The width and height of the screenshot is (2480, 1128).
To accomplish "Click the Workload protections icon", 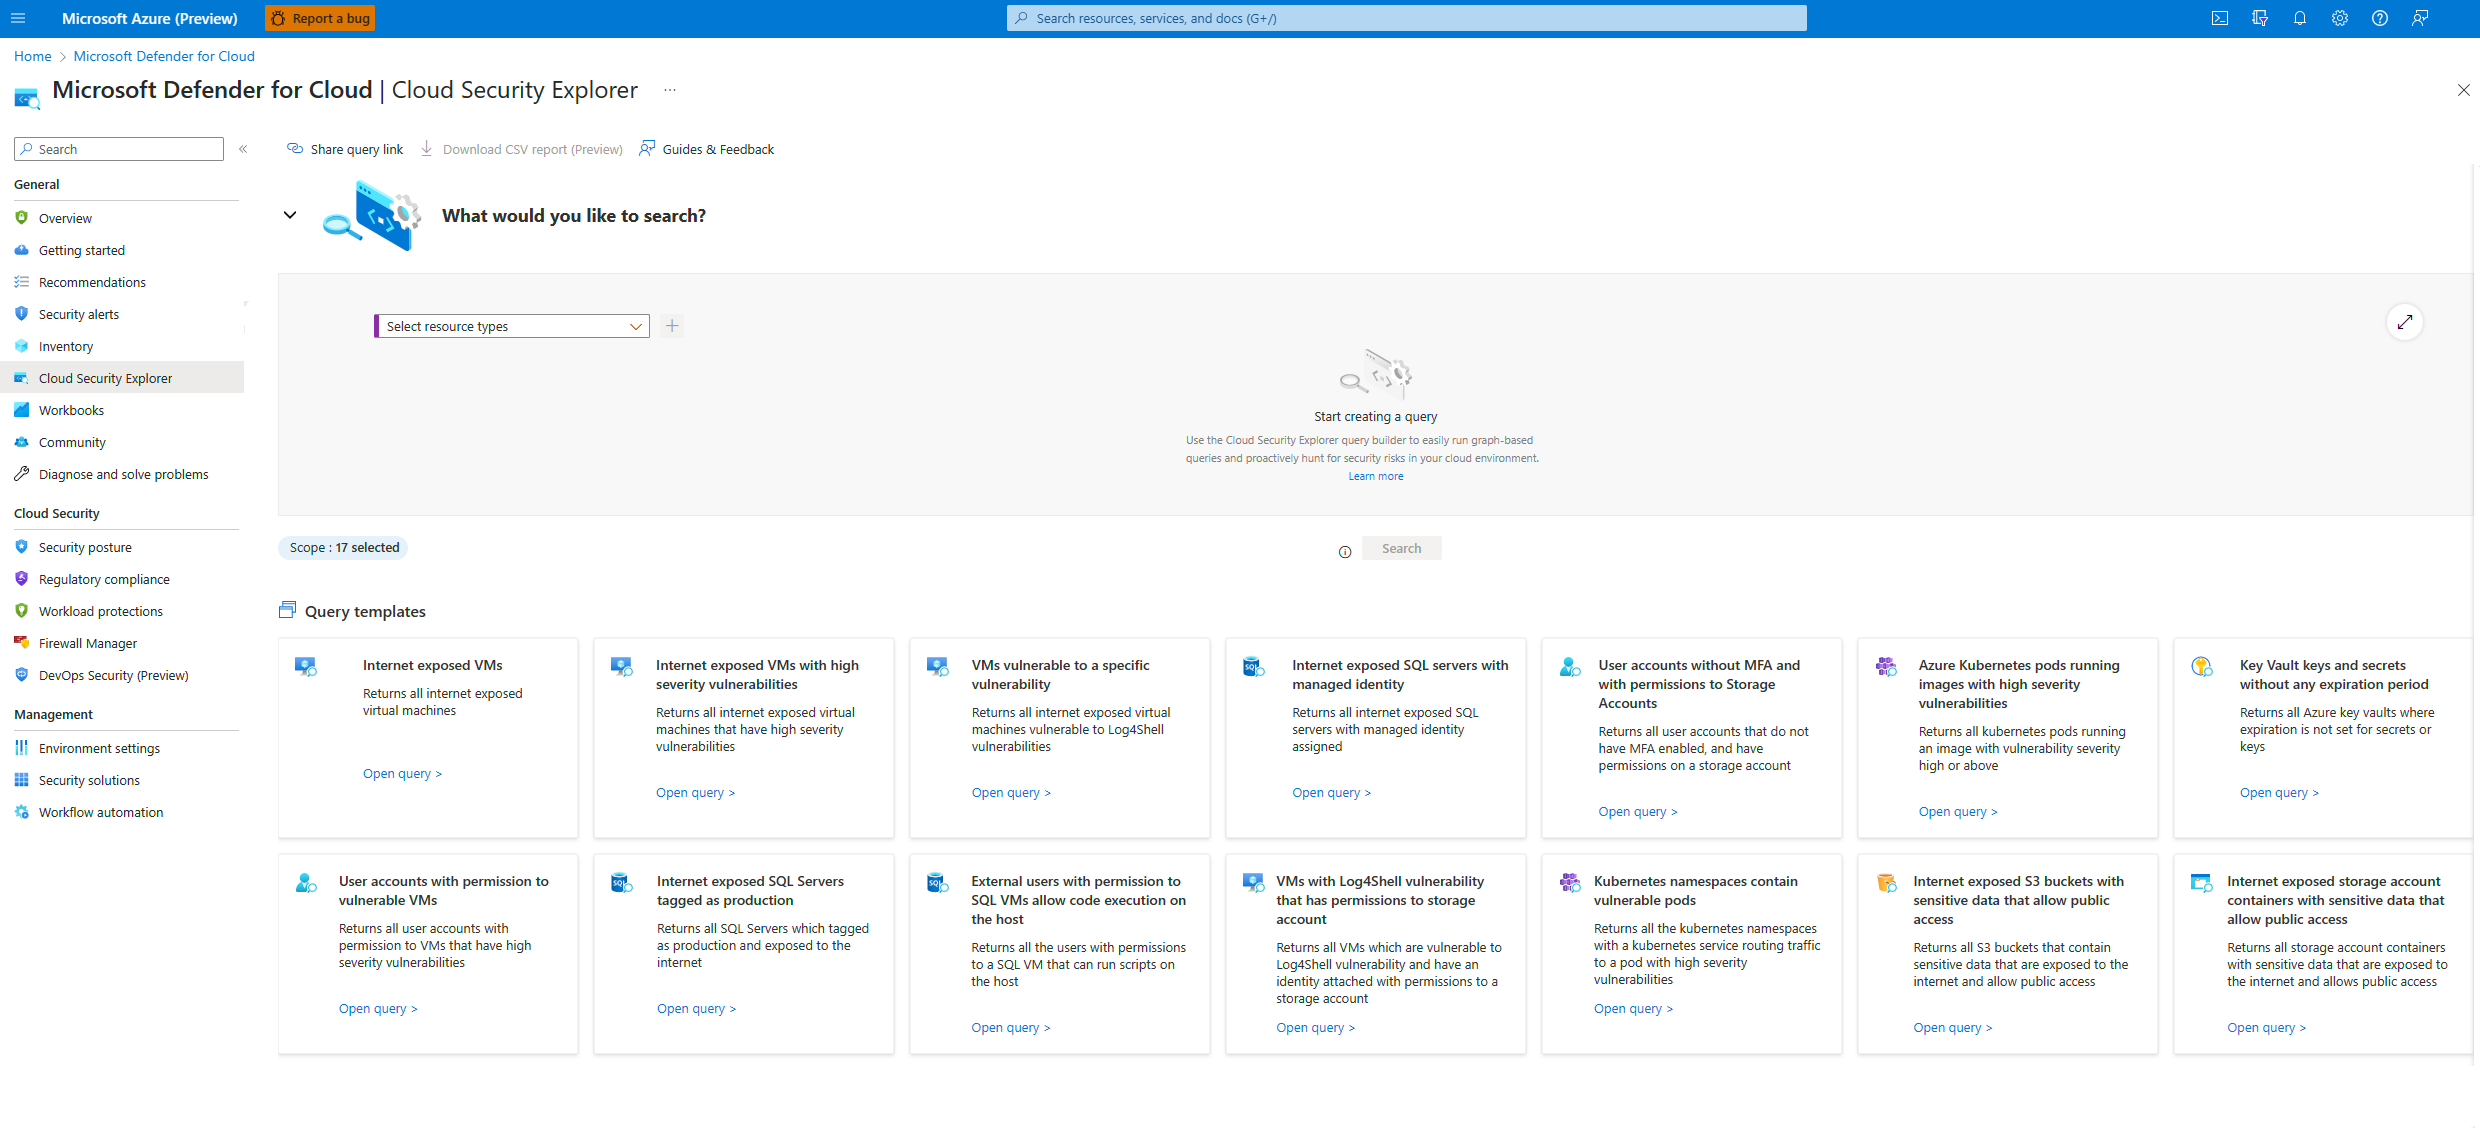I will tap(21, 611).
